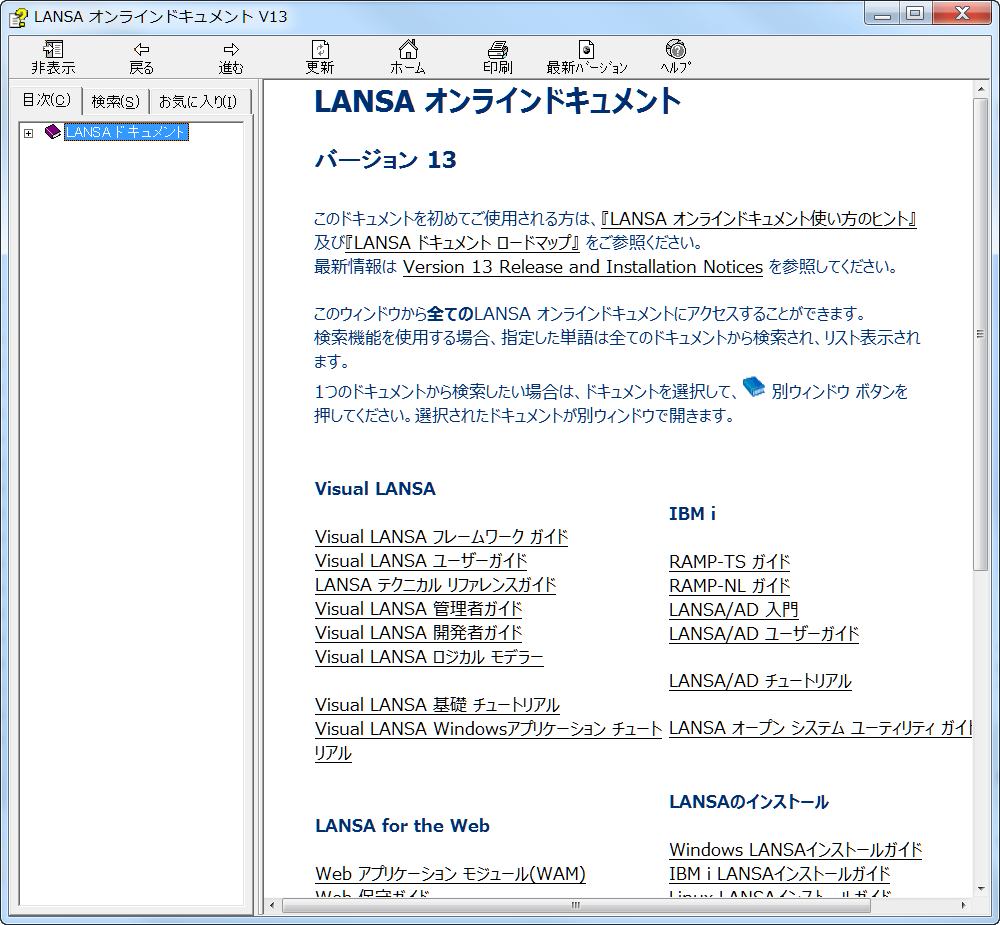The height and width of the screenshot is (925, 1000).
Task: Click the LANSA help icon in title bar
Action: tap(18, 17)
